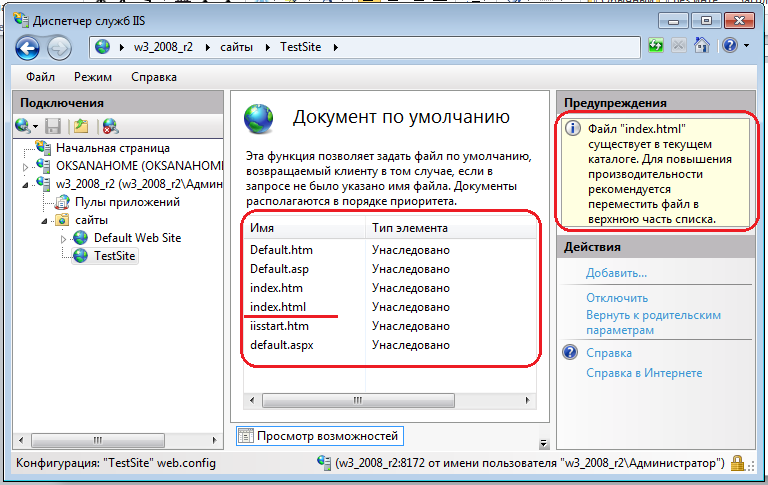Select iisstart.htm in the document list
This screenshot has height=485, width=768.
[279, 326]
